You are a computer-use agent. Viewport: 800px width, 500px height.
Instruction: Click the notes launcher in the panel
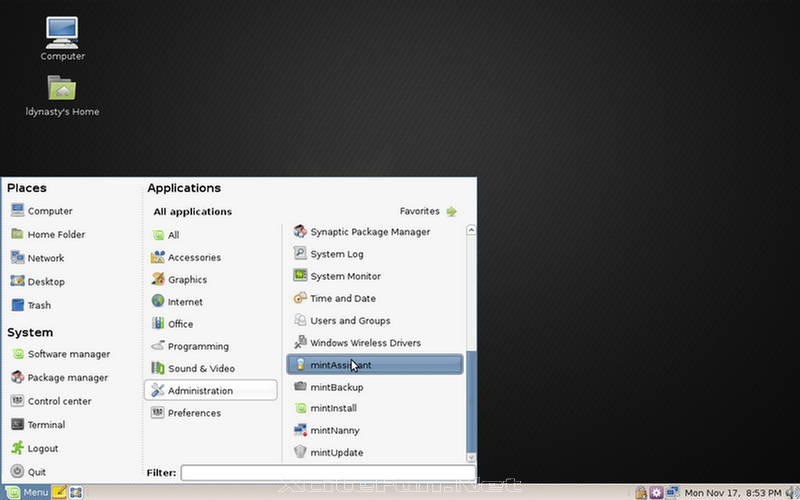(x=59, y=492)
